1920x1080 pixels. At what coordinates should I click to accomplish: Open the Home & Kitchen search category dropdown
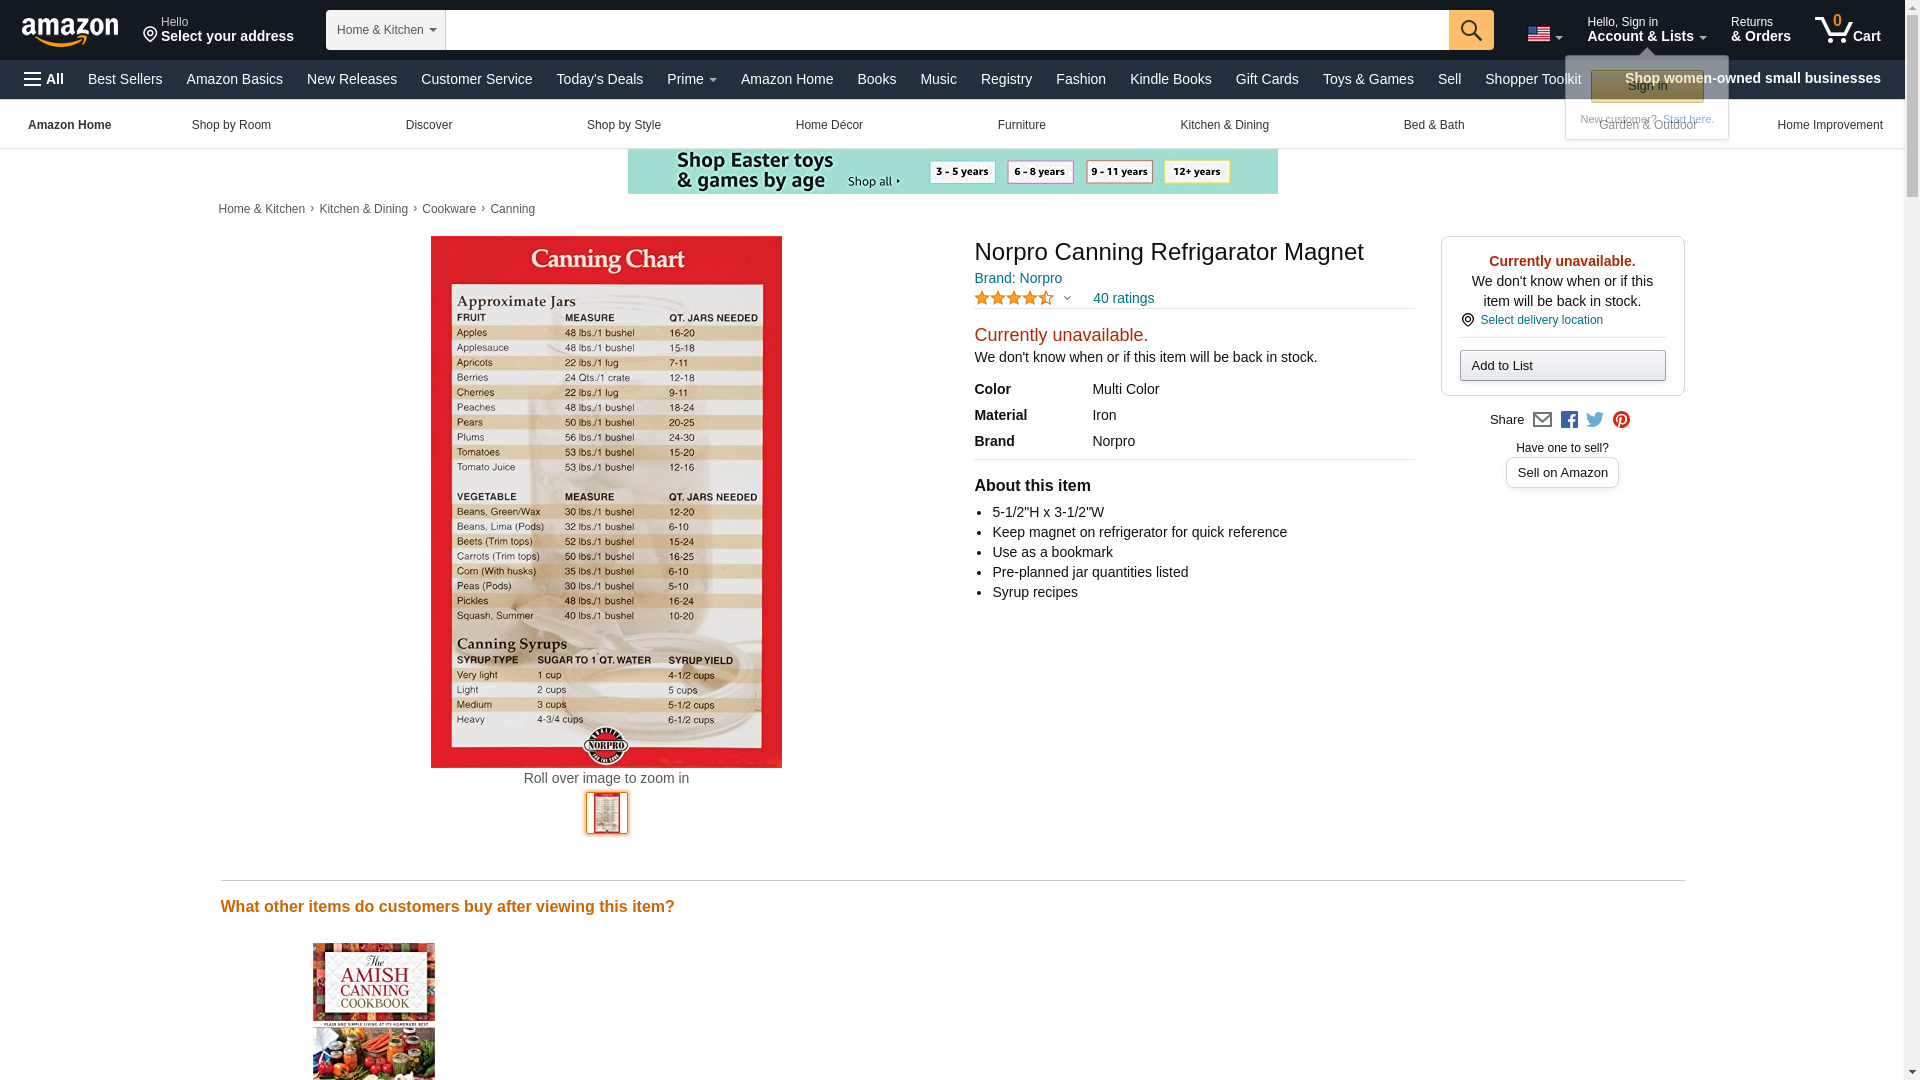click(385, 30)
